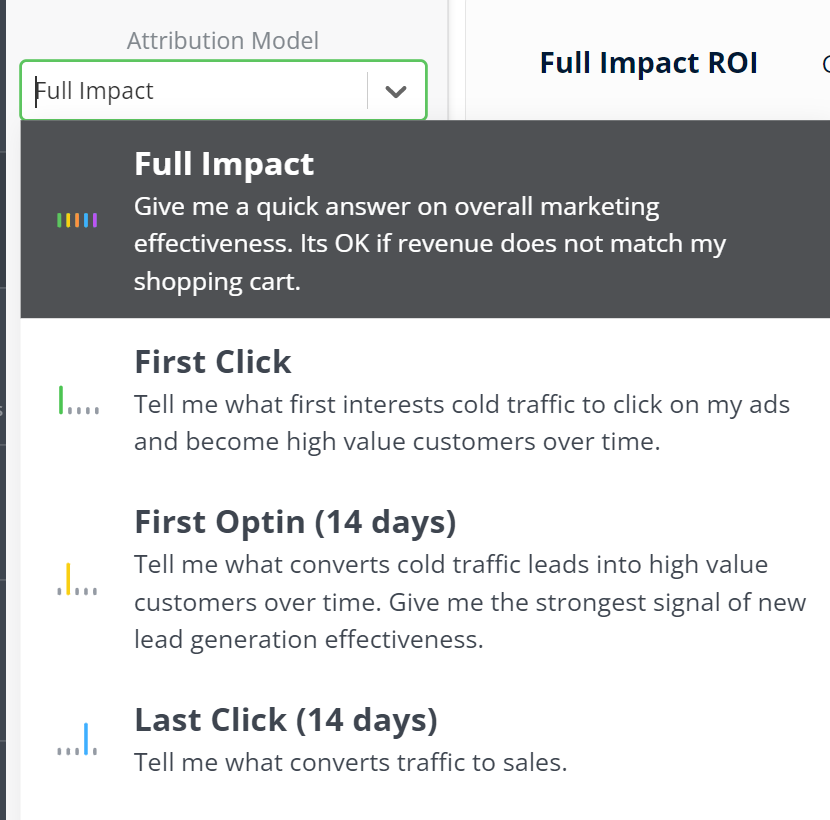Click the separator line beside the dropdown chevron
Viewport: 830px width, 820px height.
tap(367, 91)
